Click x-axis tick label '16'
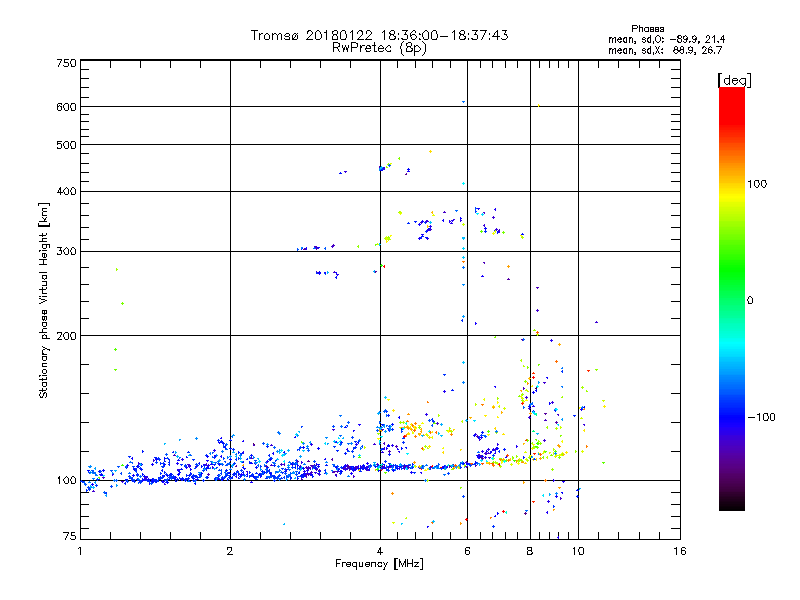This screenshot has height=600, width=800. click(680, 551)
